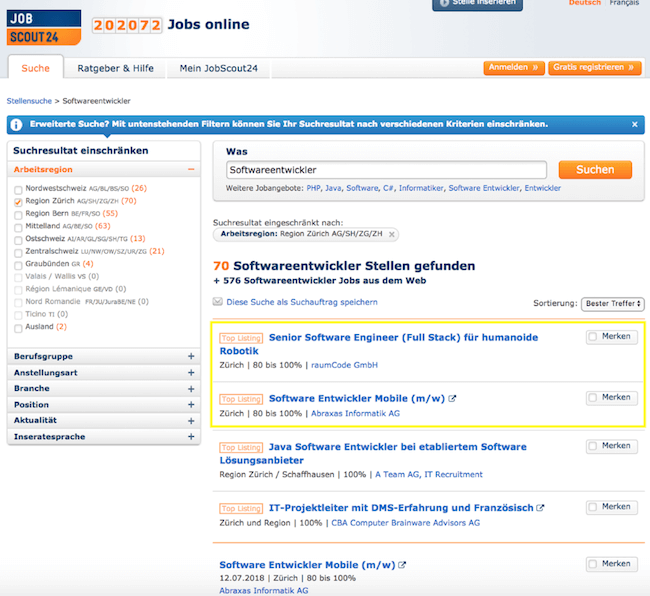Collapse the Arbeitsregion section minus icon
Image resolution: width=650 pixels, height=596 pixels.
pyautogui.click(x=191, y=169)
